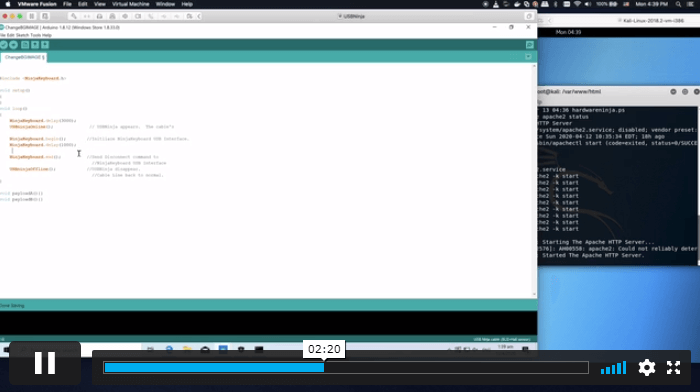Select the ChangeBGIMAGE sketch tab

[23, 57]
